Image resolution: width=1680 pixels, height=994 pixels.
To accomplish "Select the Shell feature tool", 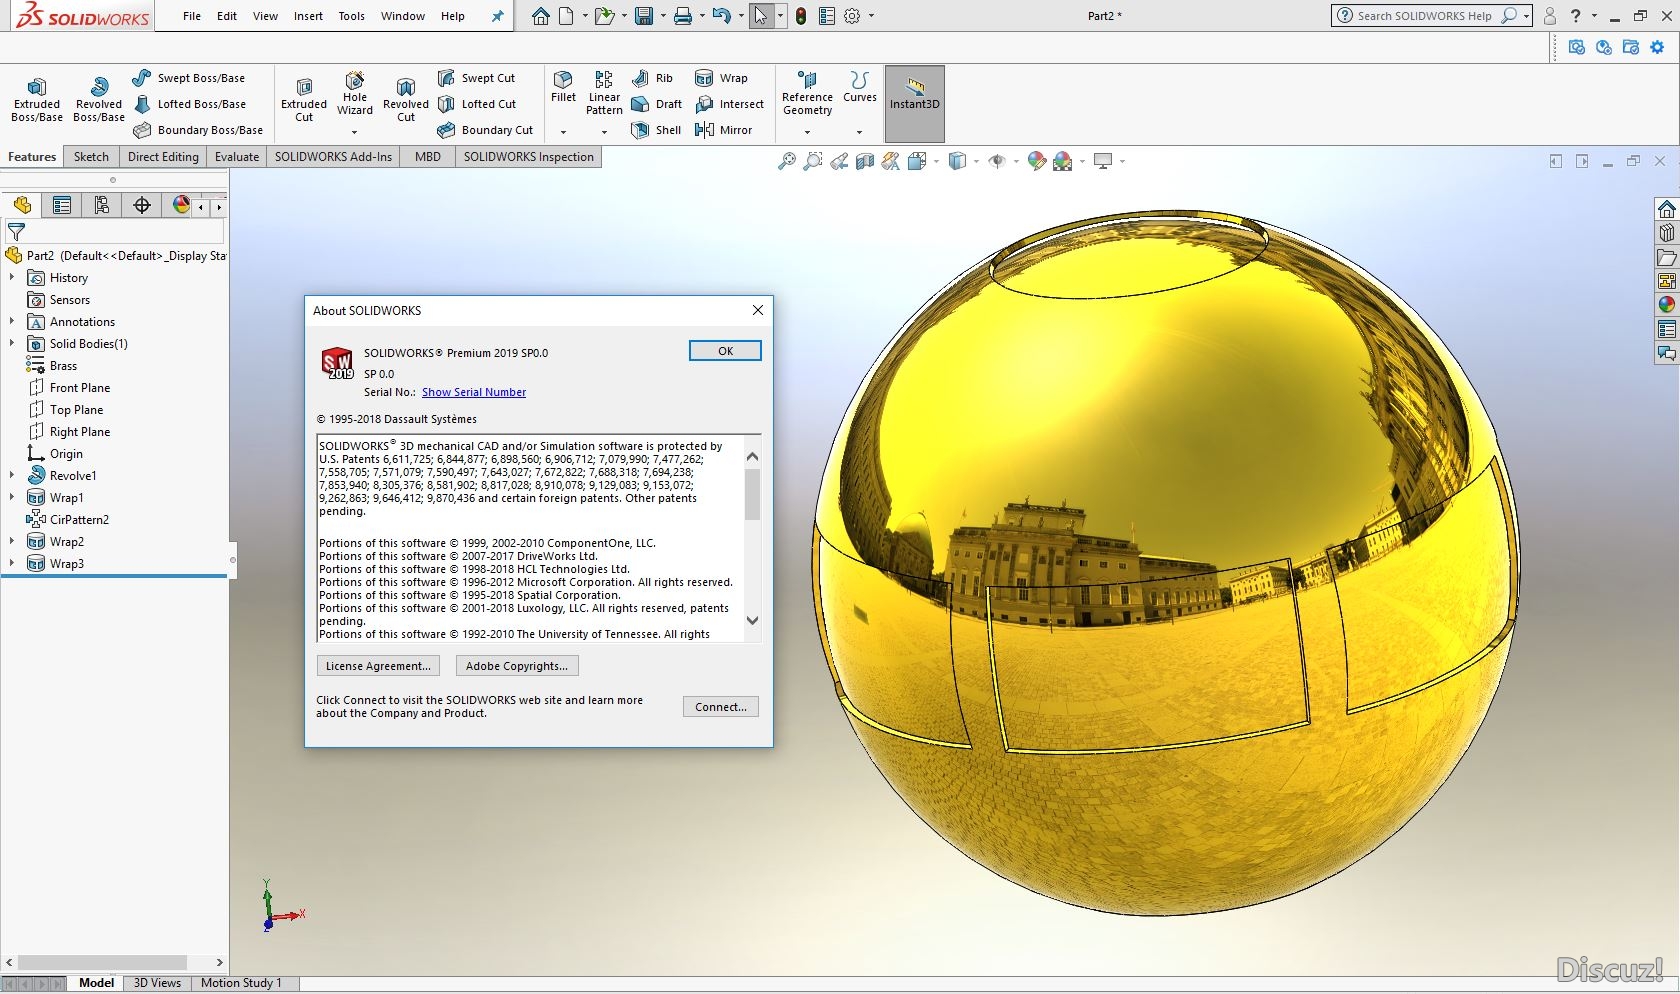I will (x=656, y=130).
